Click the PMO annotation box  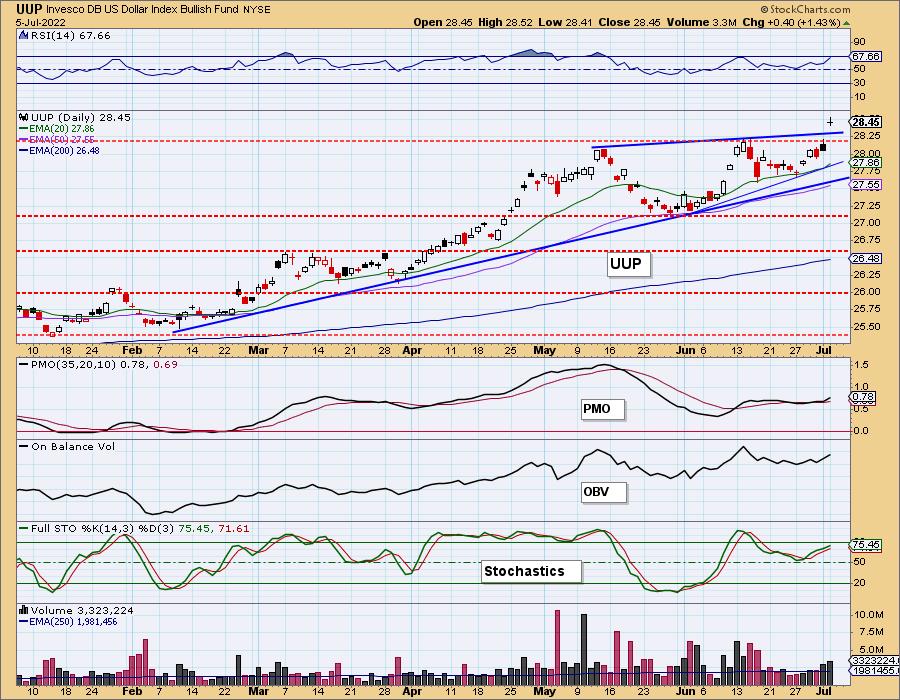pyautogui.click(x=601, y=409)
